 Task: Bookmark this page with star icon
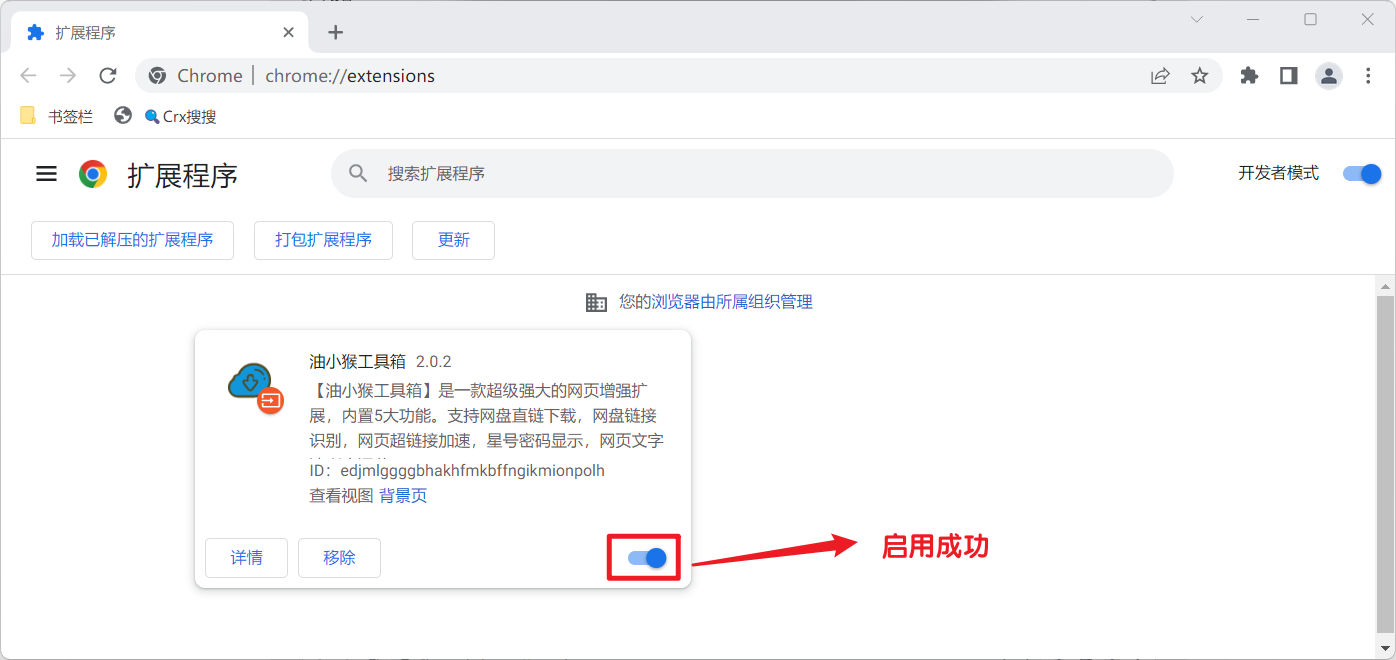(x=1200, y=76)
